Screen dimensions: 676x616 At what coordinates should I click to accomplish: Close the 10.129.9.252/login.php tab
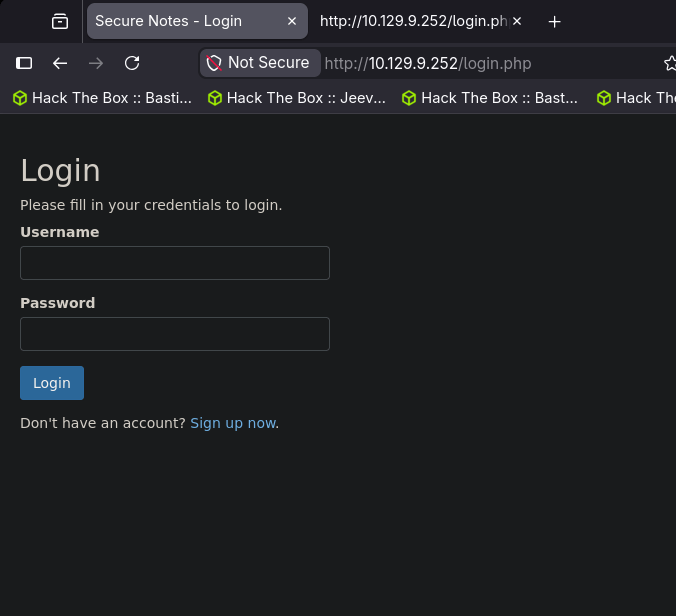516,21
